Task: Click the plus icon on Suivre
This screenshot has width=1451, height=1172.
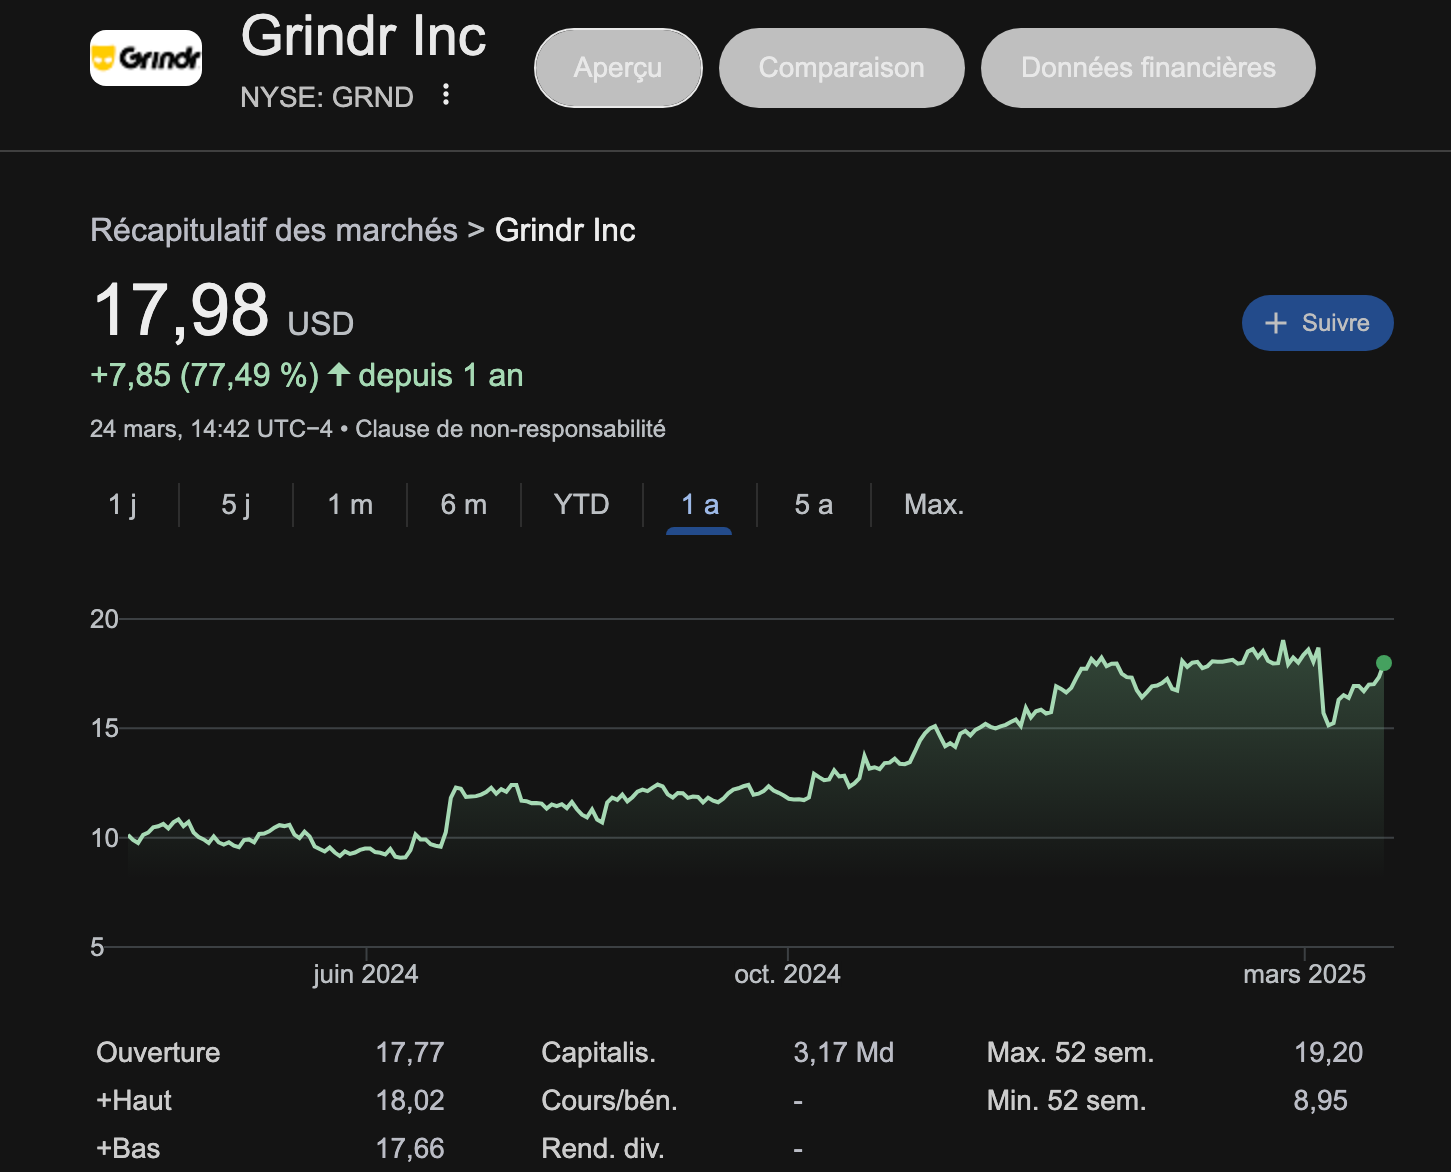Action: [1275, 323]
